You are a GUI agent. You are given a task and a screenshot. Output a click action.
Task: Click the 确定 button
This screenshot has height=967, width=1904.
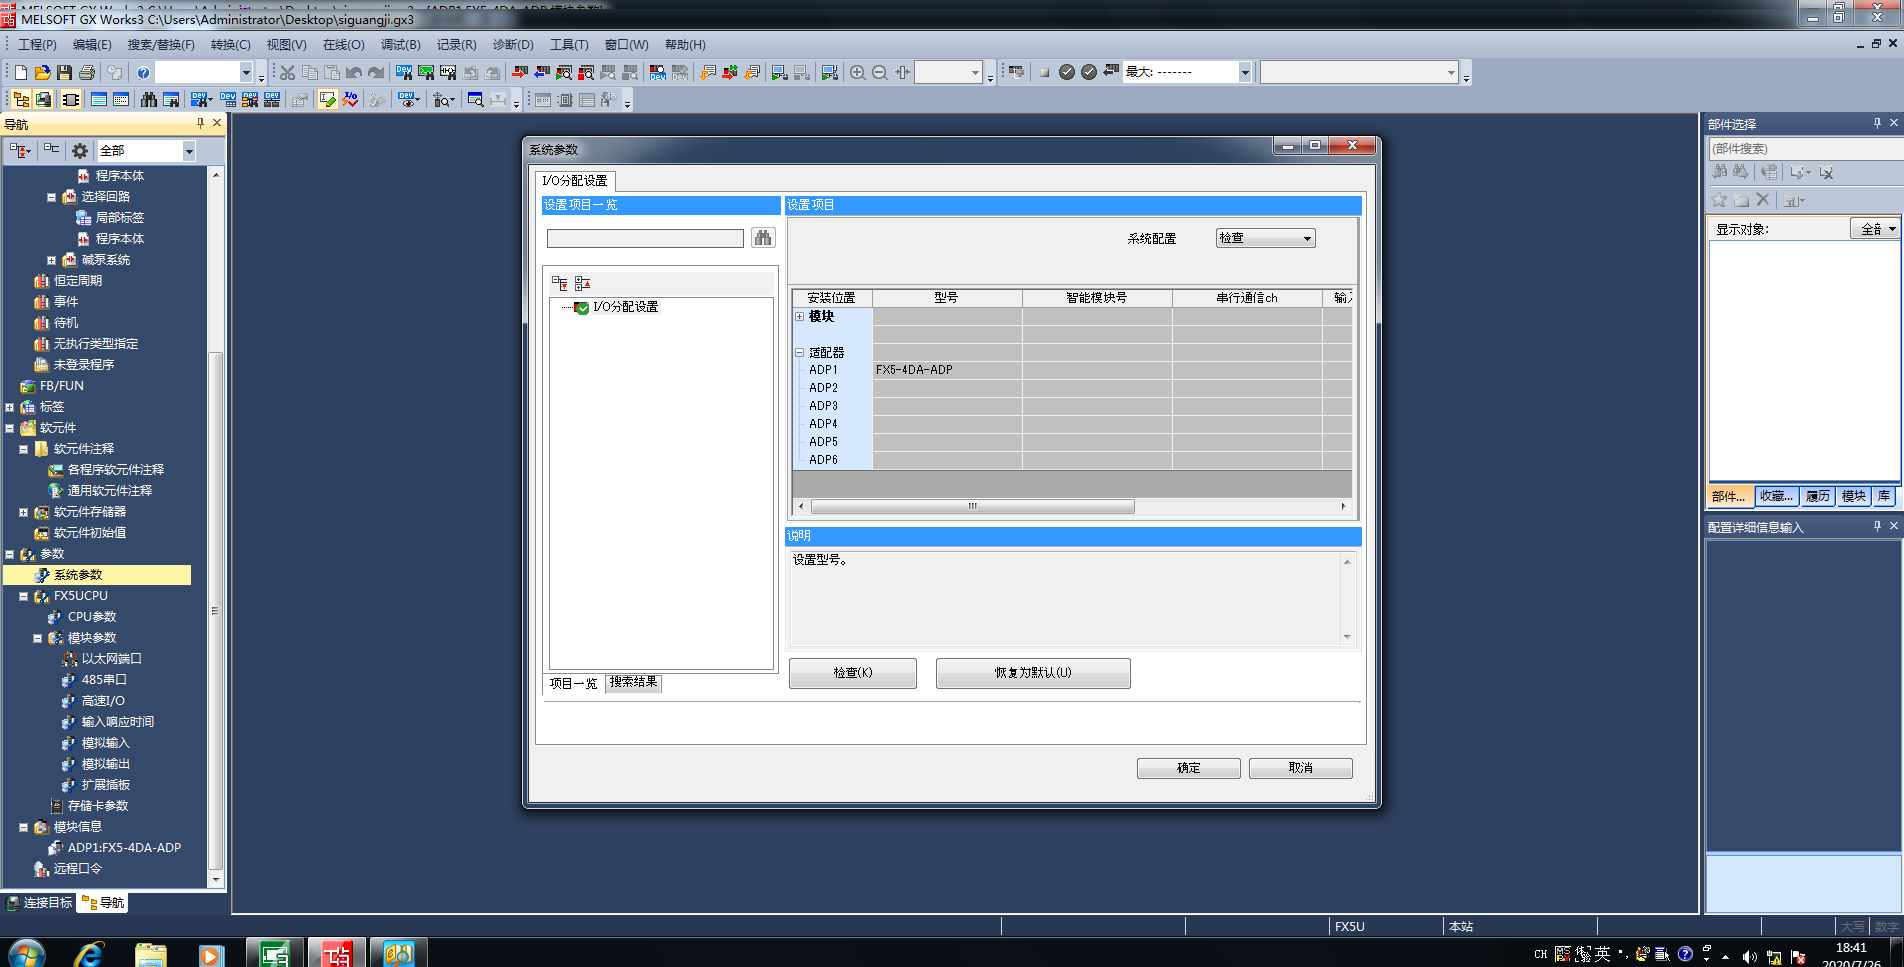(1188, 768)
